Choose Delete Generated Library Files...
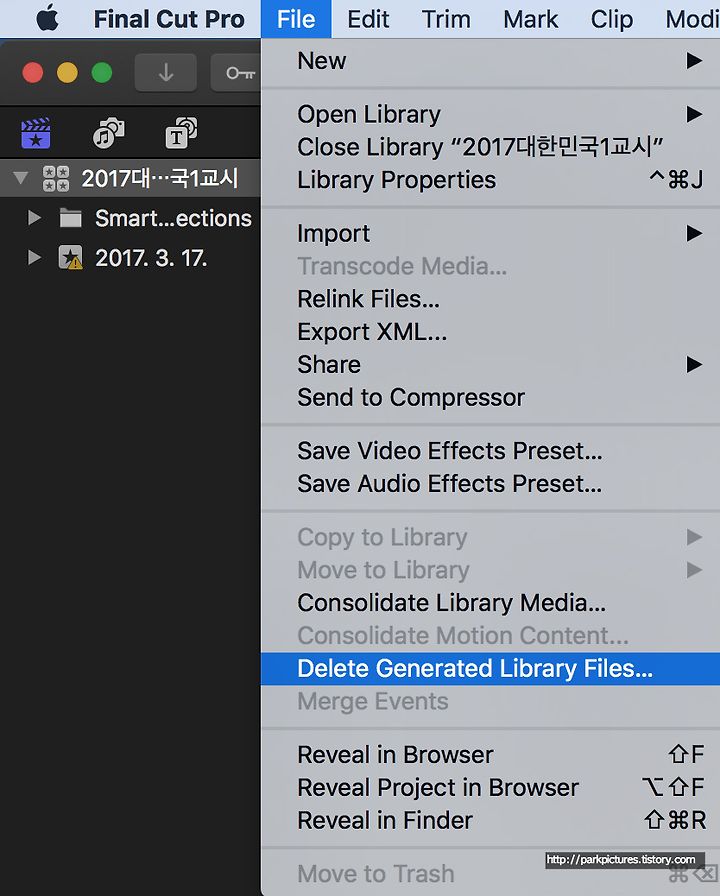 pyautogui.click(x=490, y=669)
